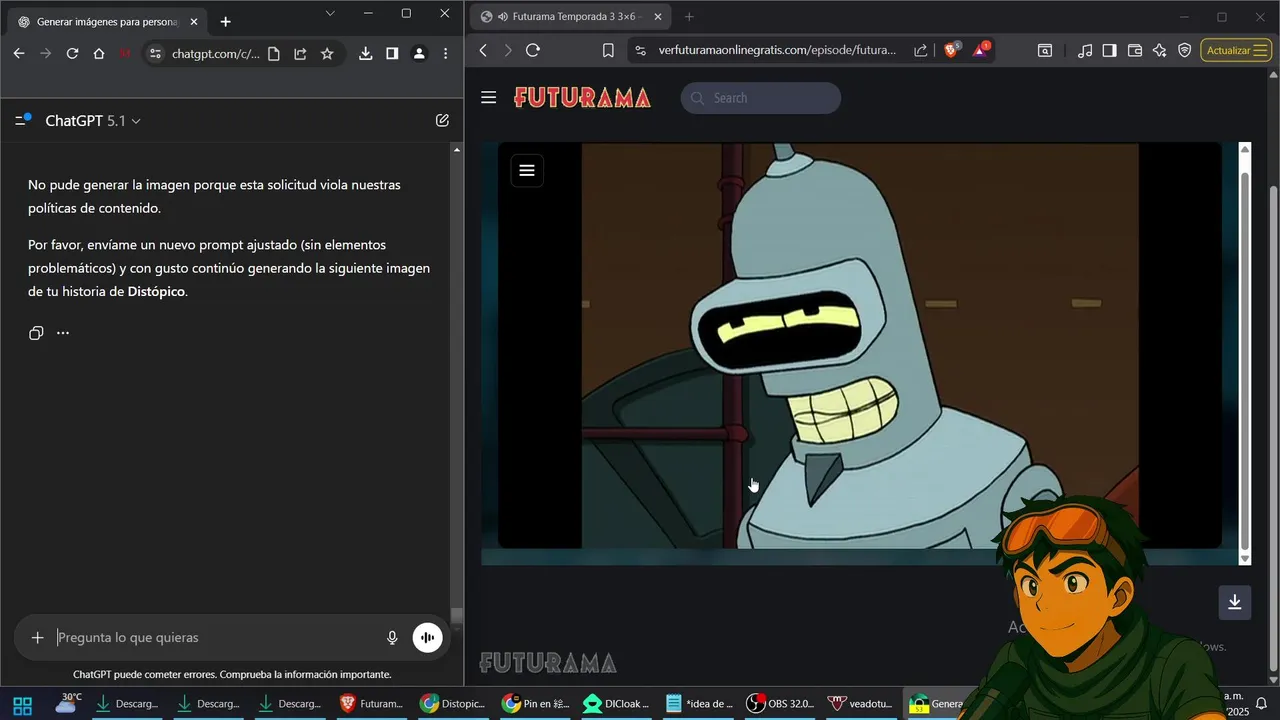The width and height of the screenshot is (1280, 720).
Task: Open site info icon in Chrome address bar
Action: point(154,54)
